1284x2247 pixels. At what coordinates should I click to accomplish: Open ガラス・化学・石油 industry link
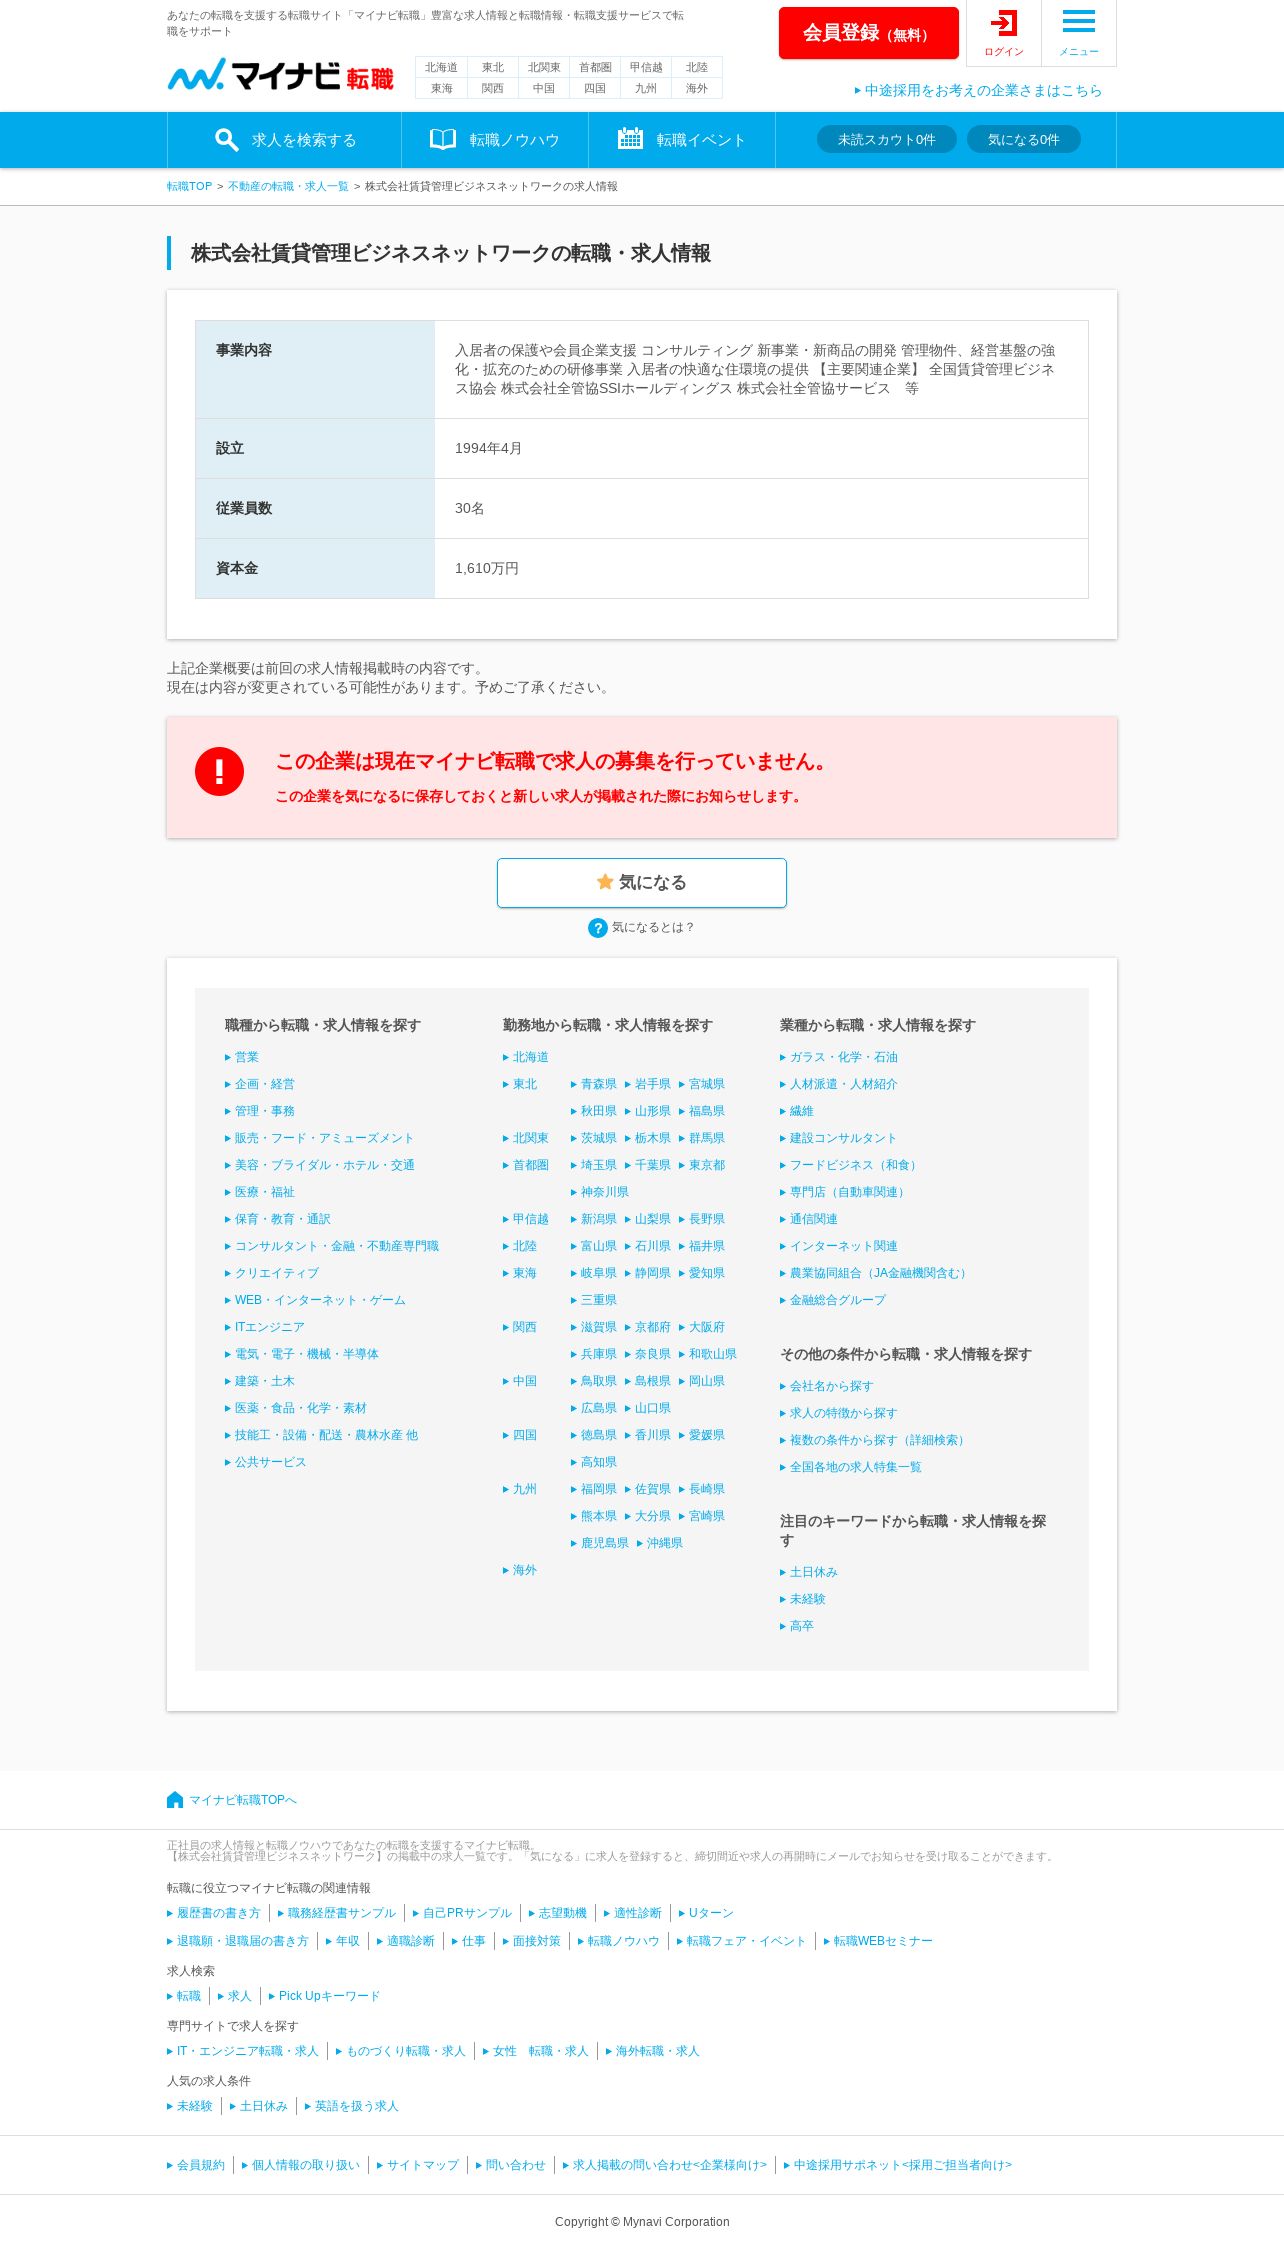pyautogui.click(x=839, y=1057)
